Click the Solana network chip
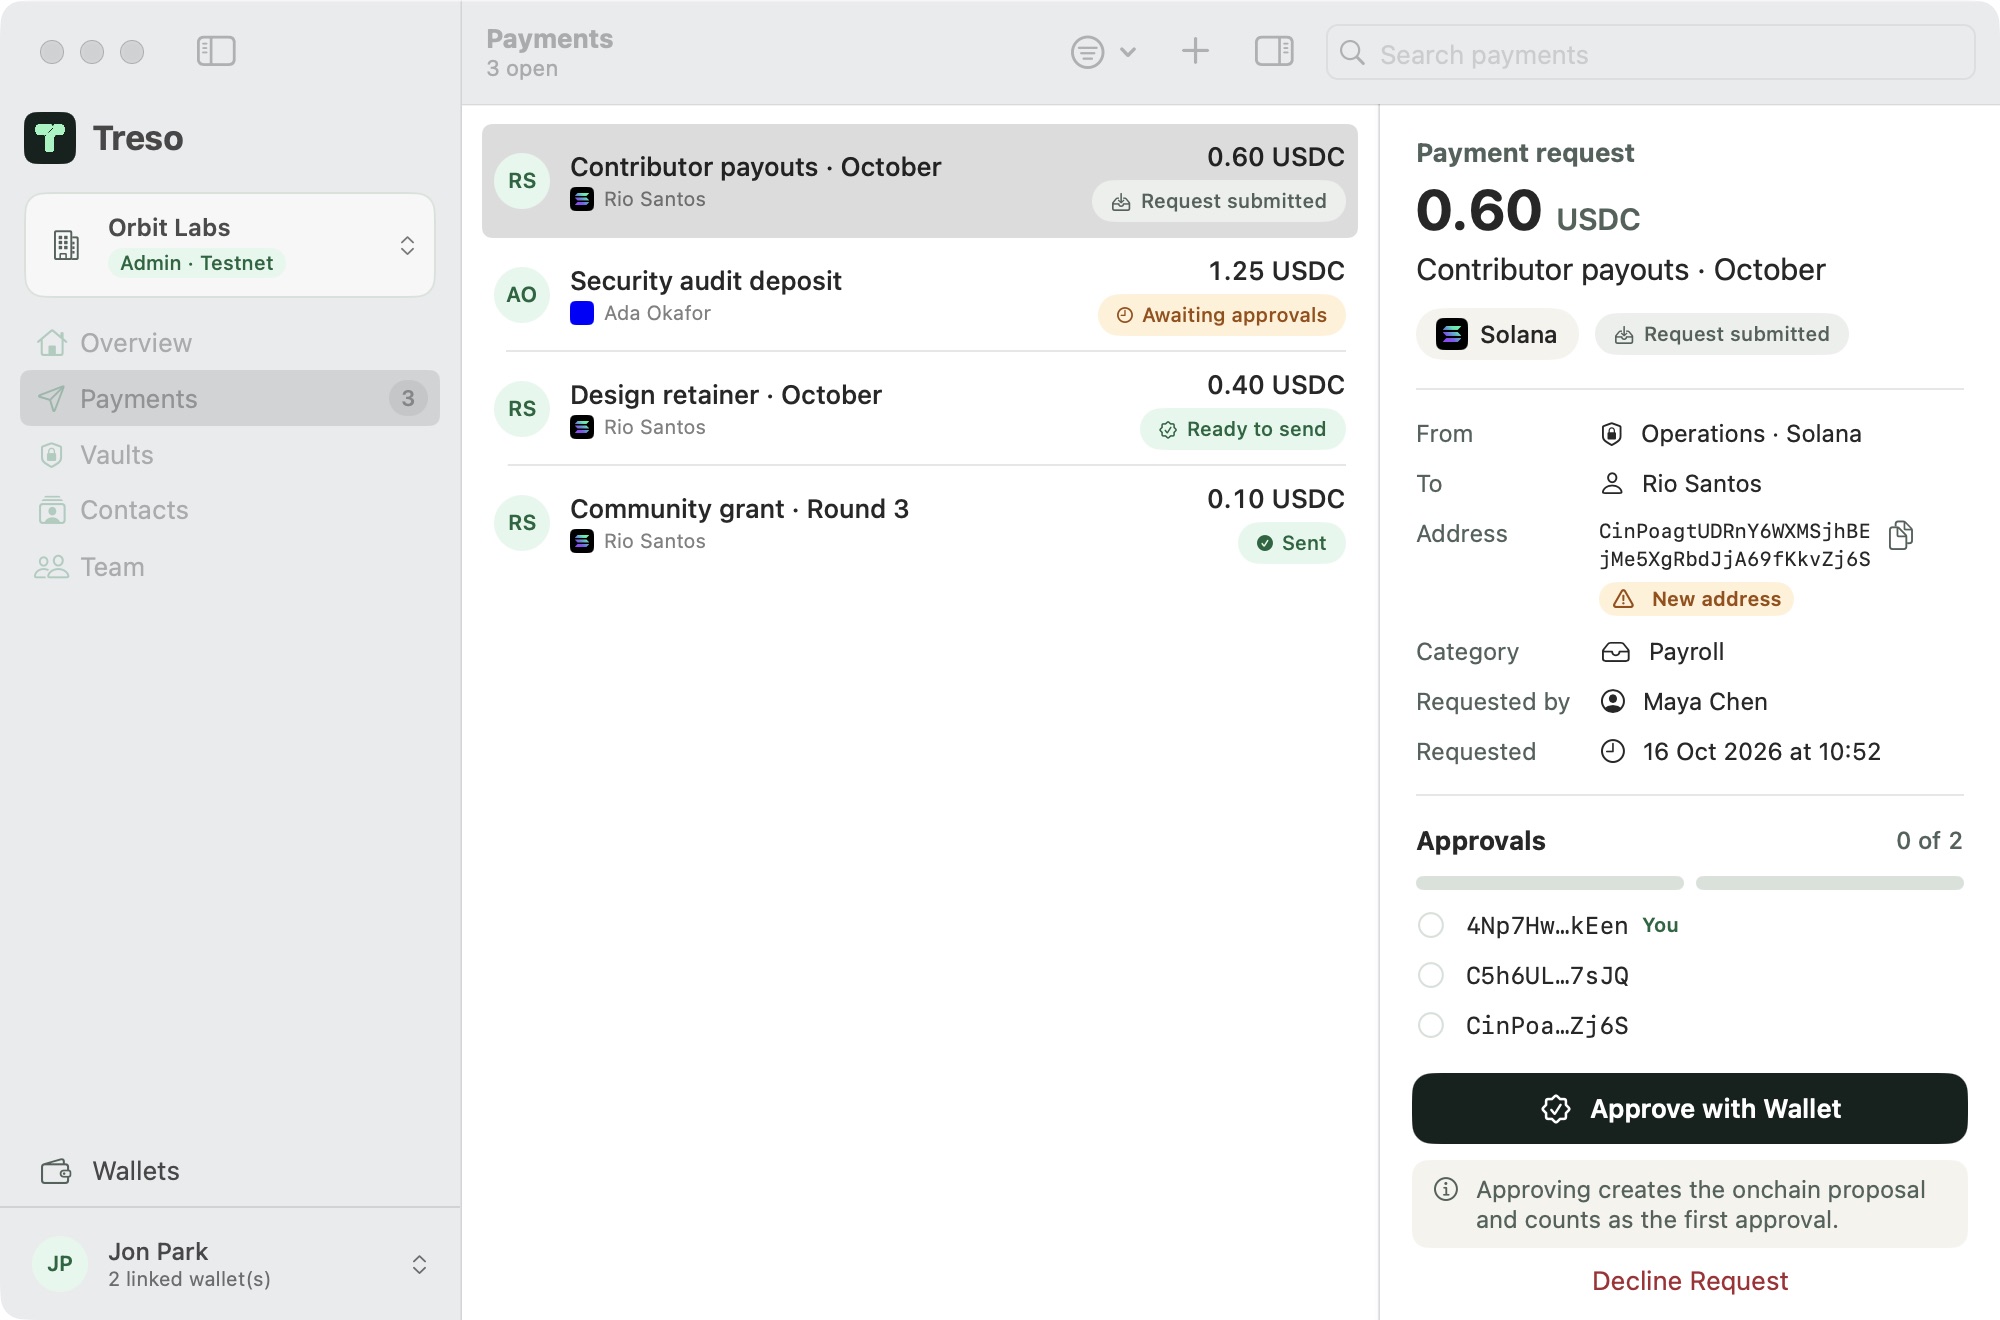2000x1320 pixels. tap(1497, 334)
